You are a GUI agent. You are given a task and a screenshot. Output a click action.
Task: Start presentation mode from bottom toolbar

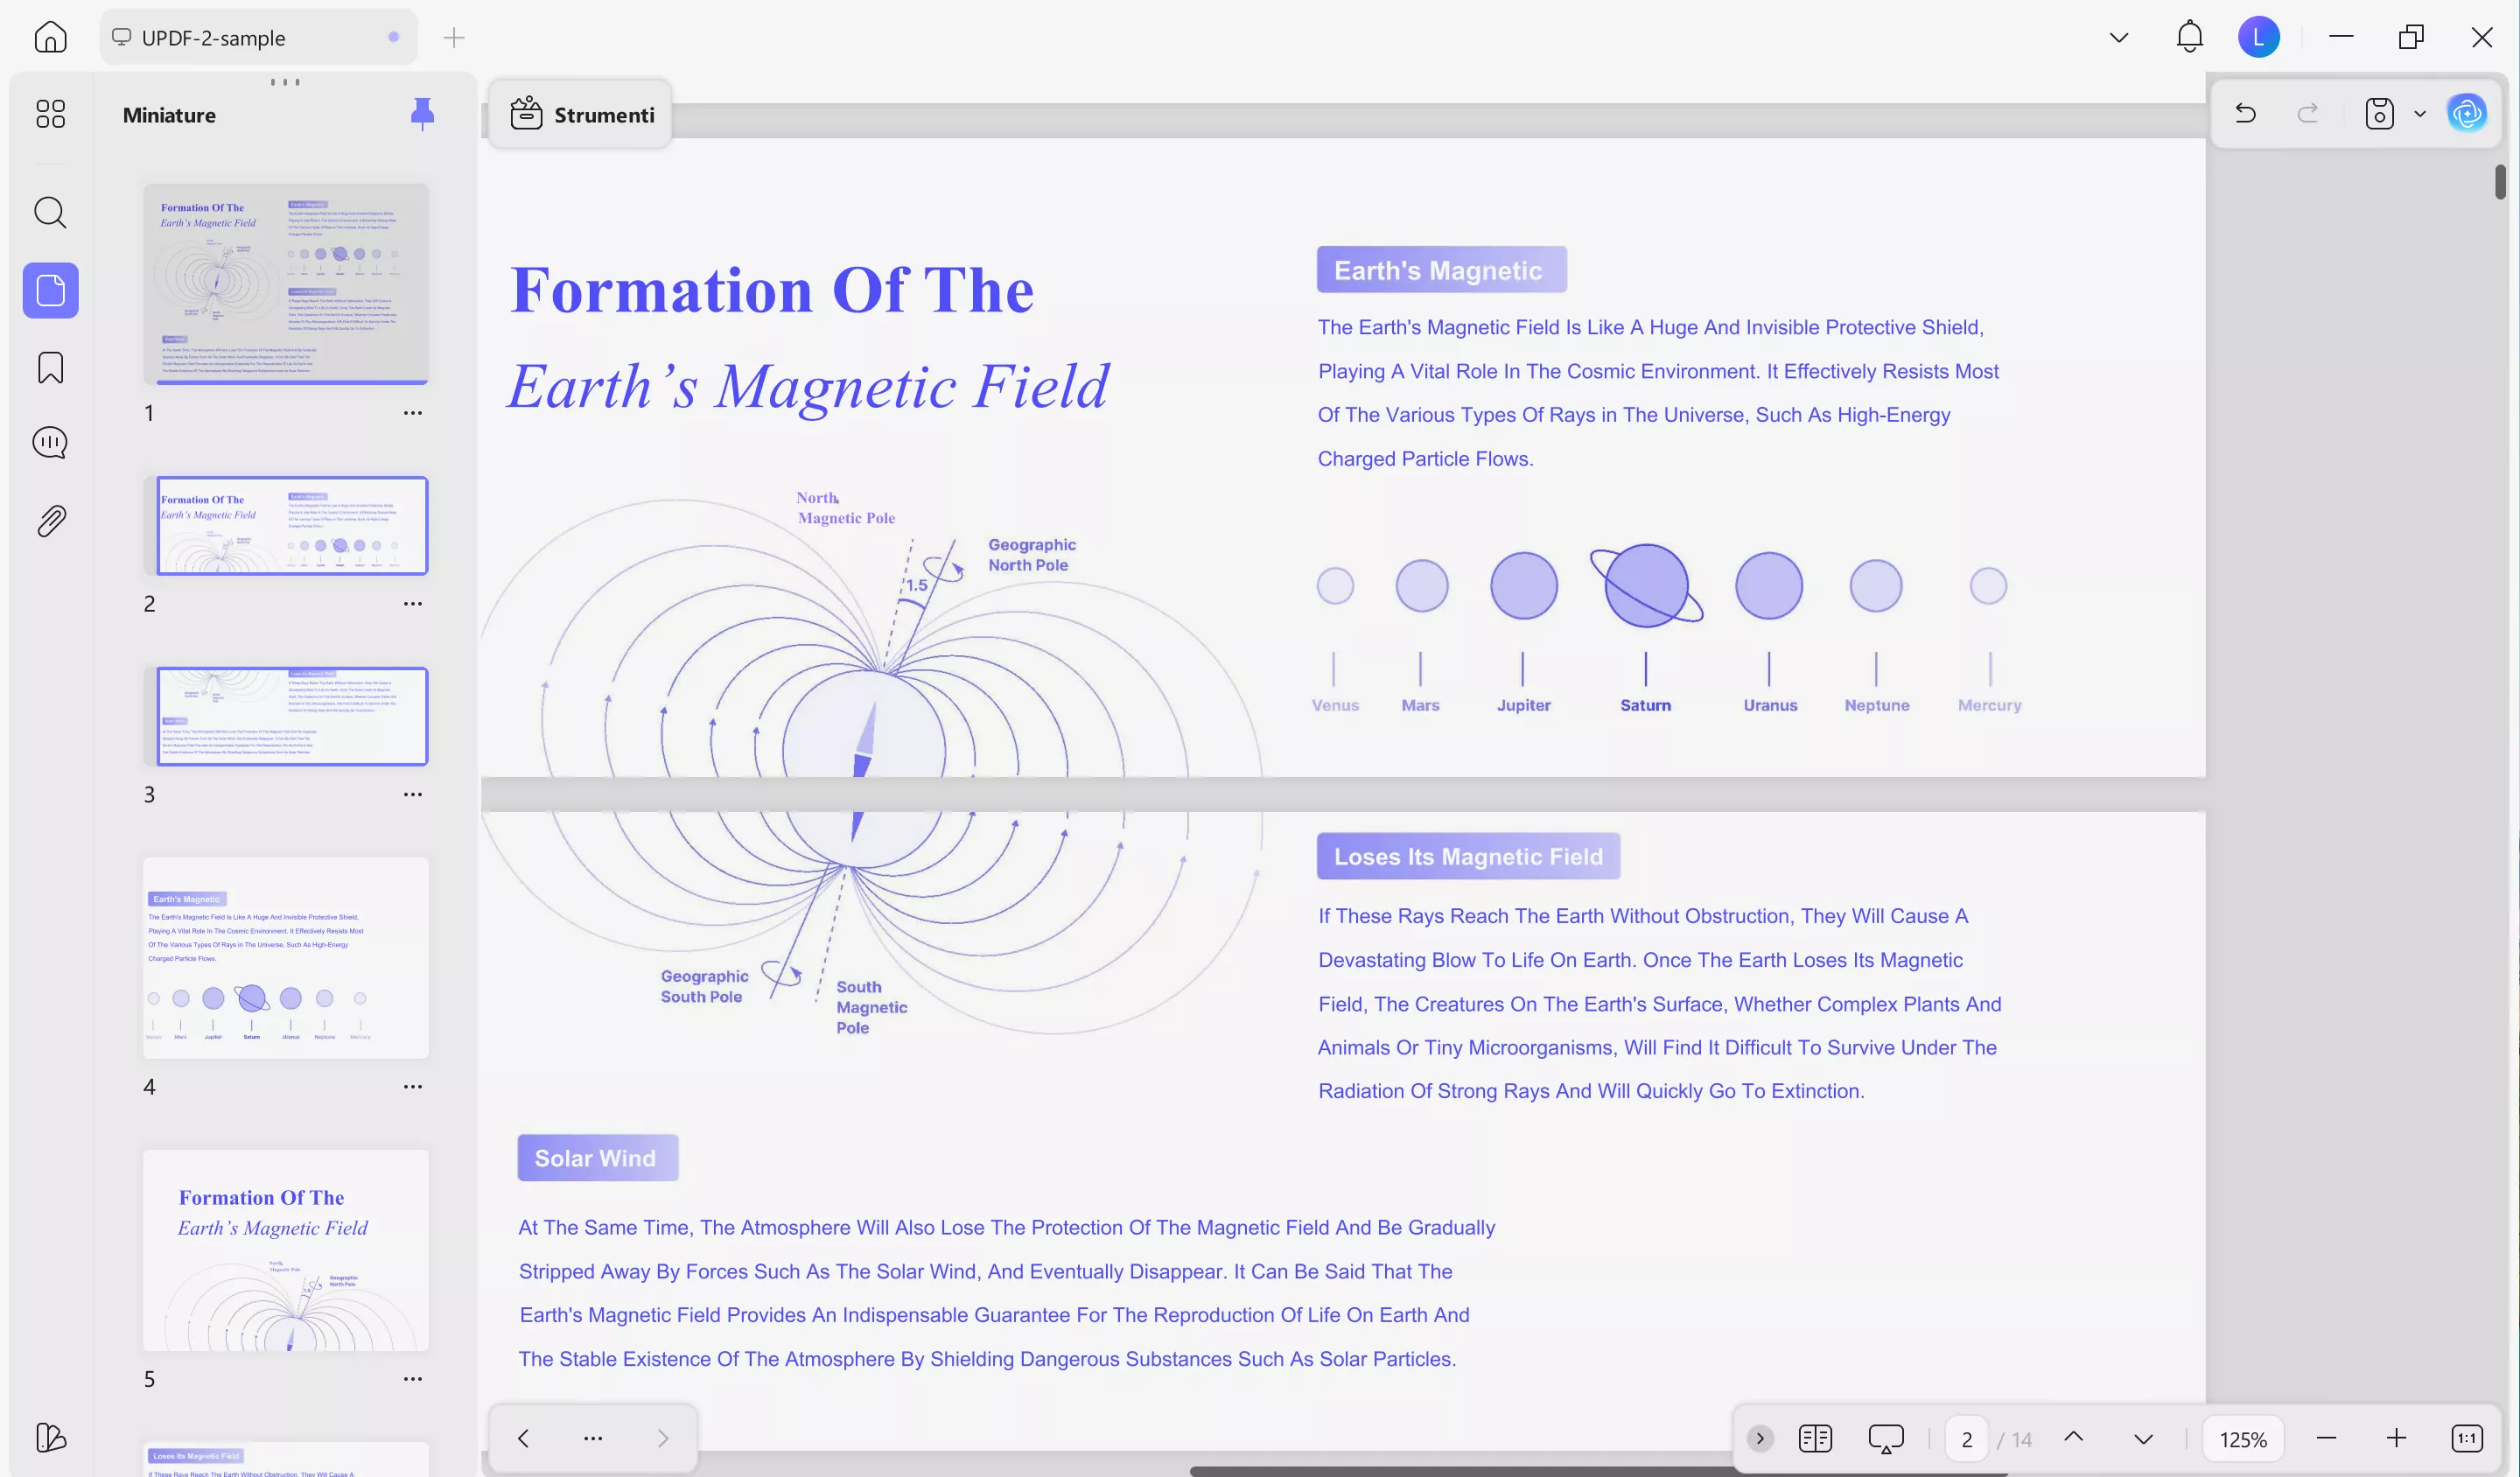tap(1886, 1438)
